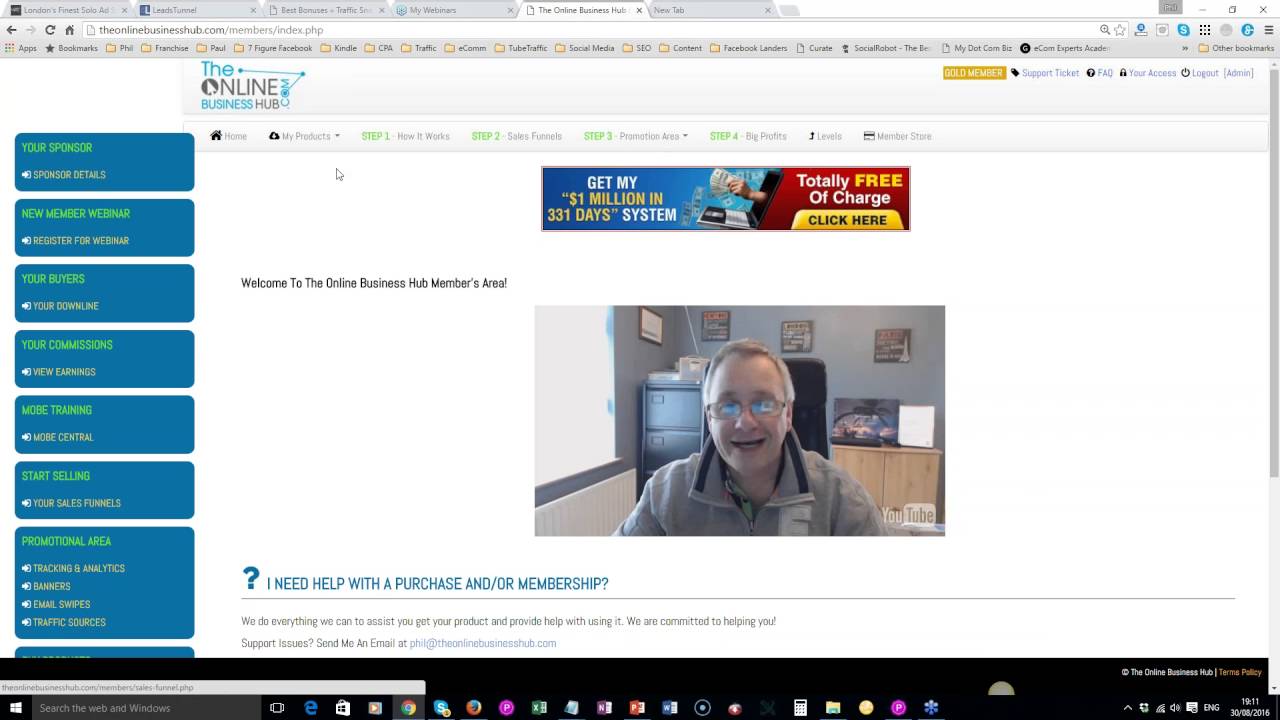Open Tracking & Analytics sidebar link
The image size is (1280, 720).
coord(73,568)
